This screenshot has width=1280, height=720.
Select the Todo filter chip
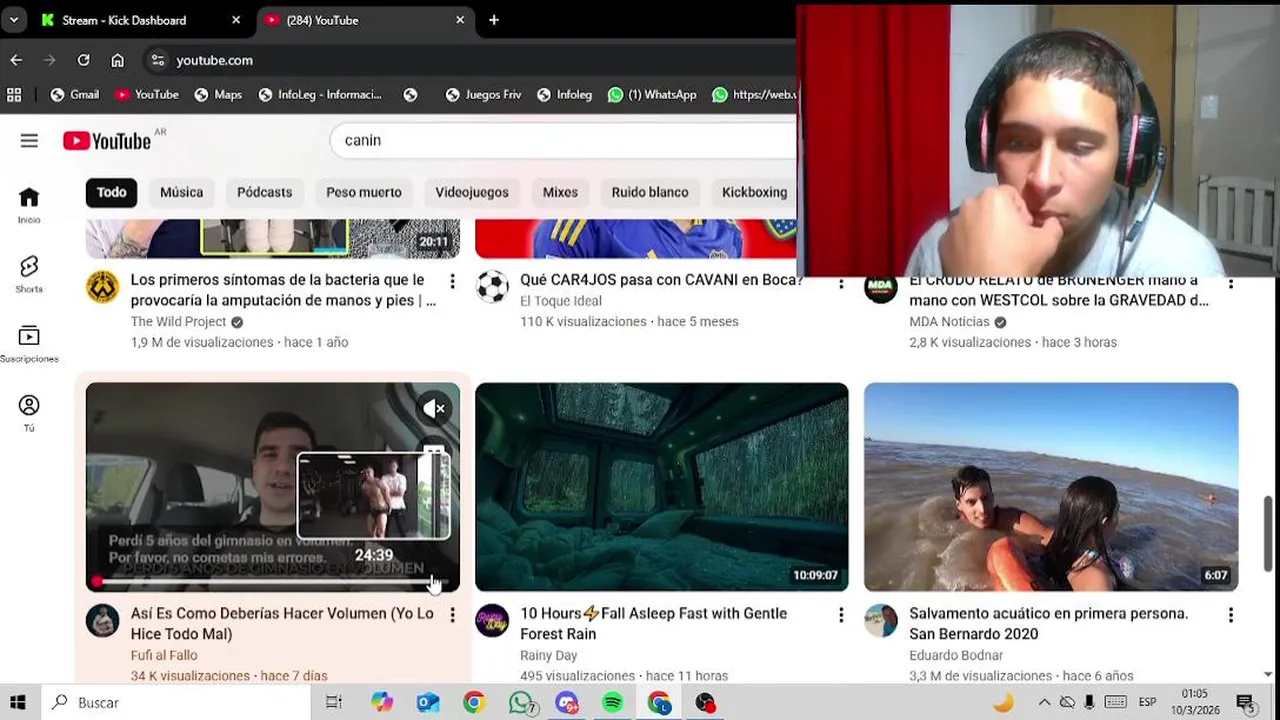(x=112, y=192)
